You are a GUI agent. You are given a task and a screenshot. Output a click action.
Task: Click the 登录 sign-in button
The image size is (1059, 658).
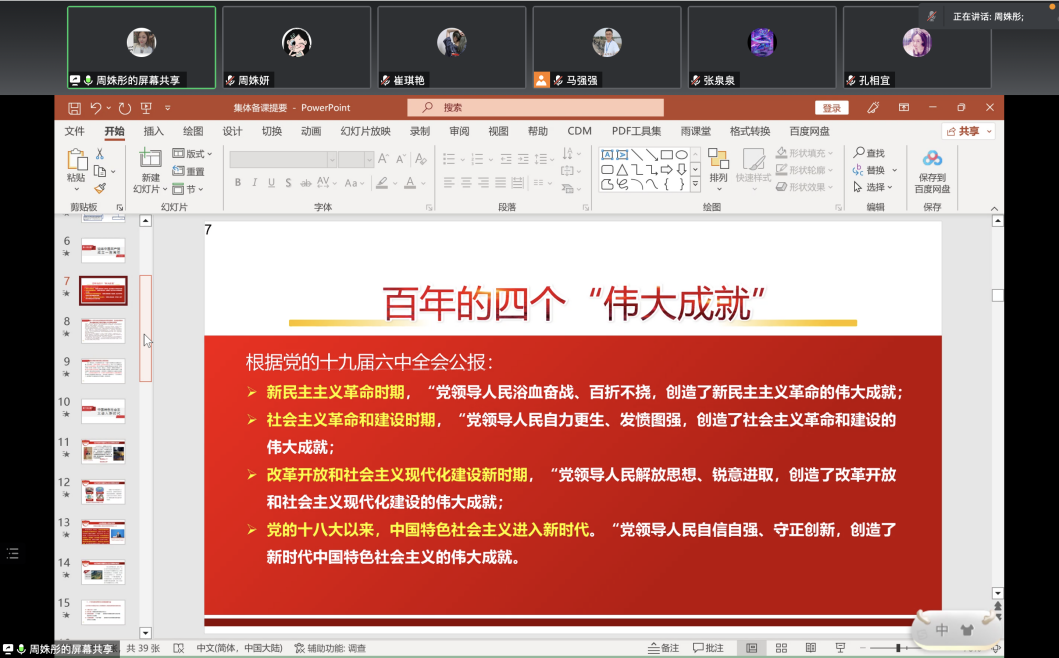831,108
